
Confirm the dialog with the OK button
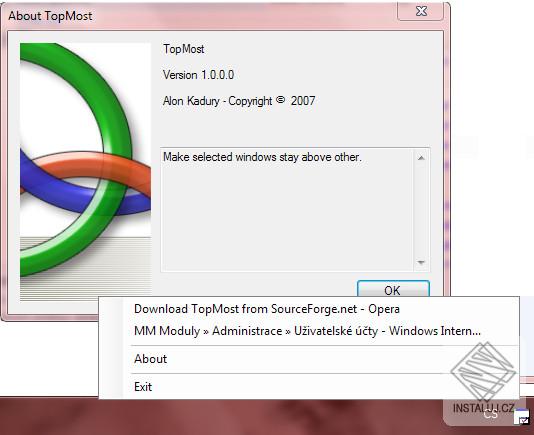[393, 289]
